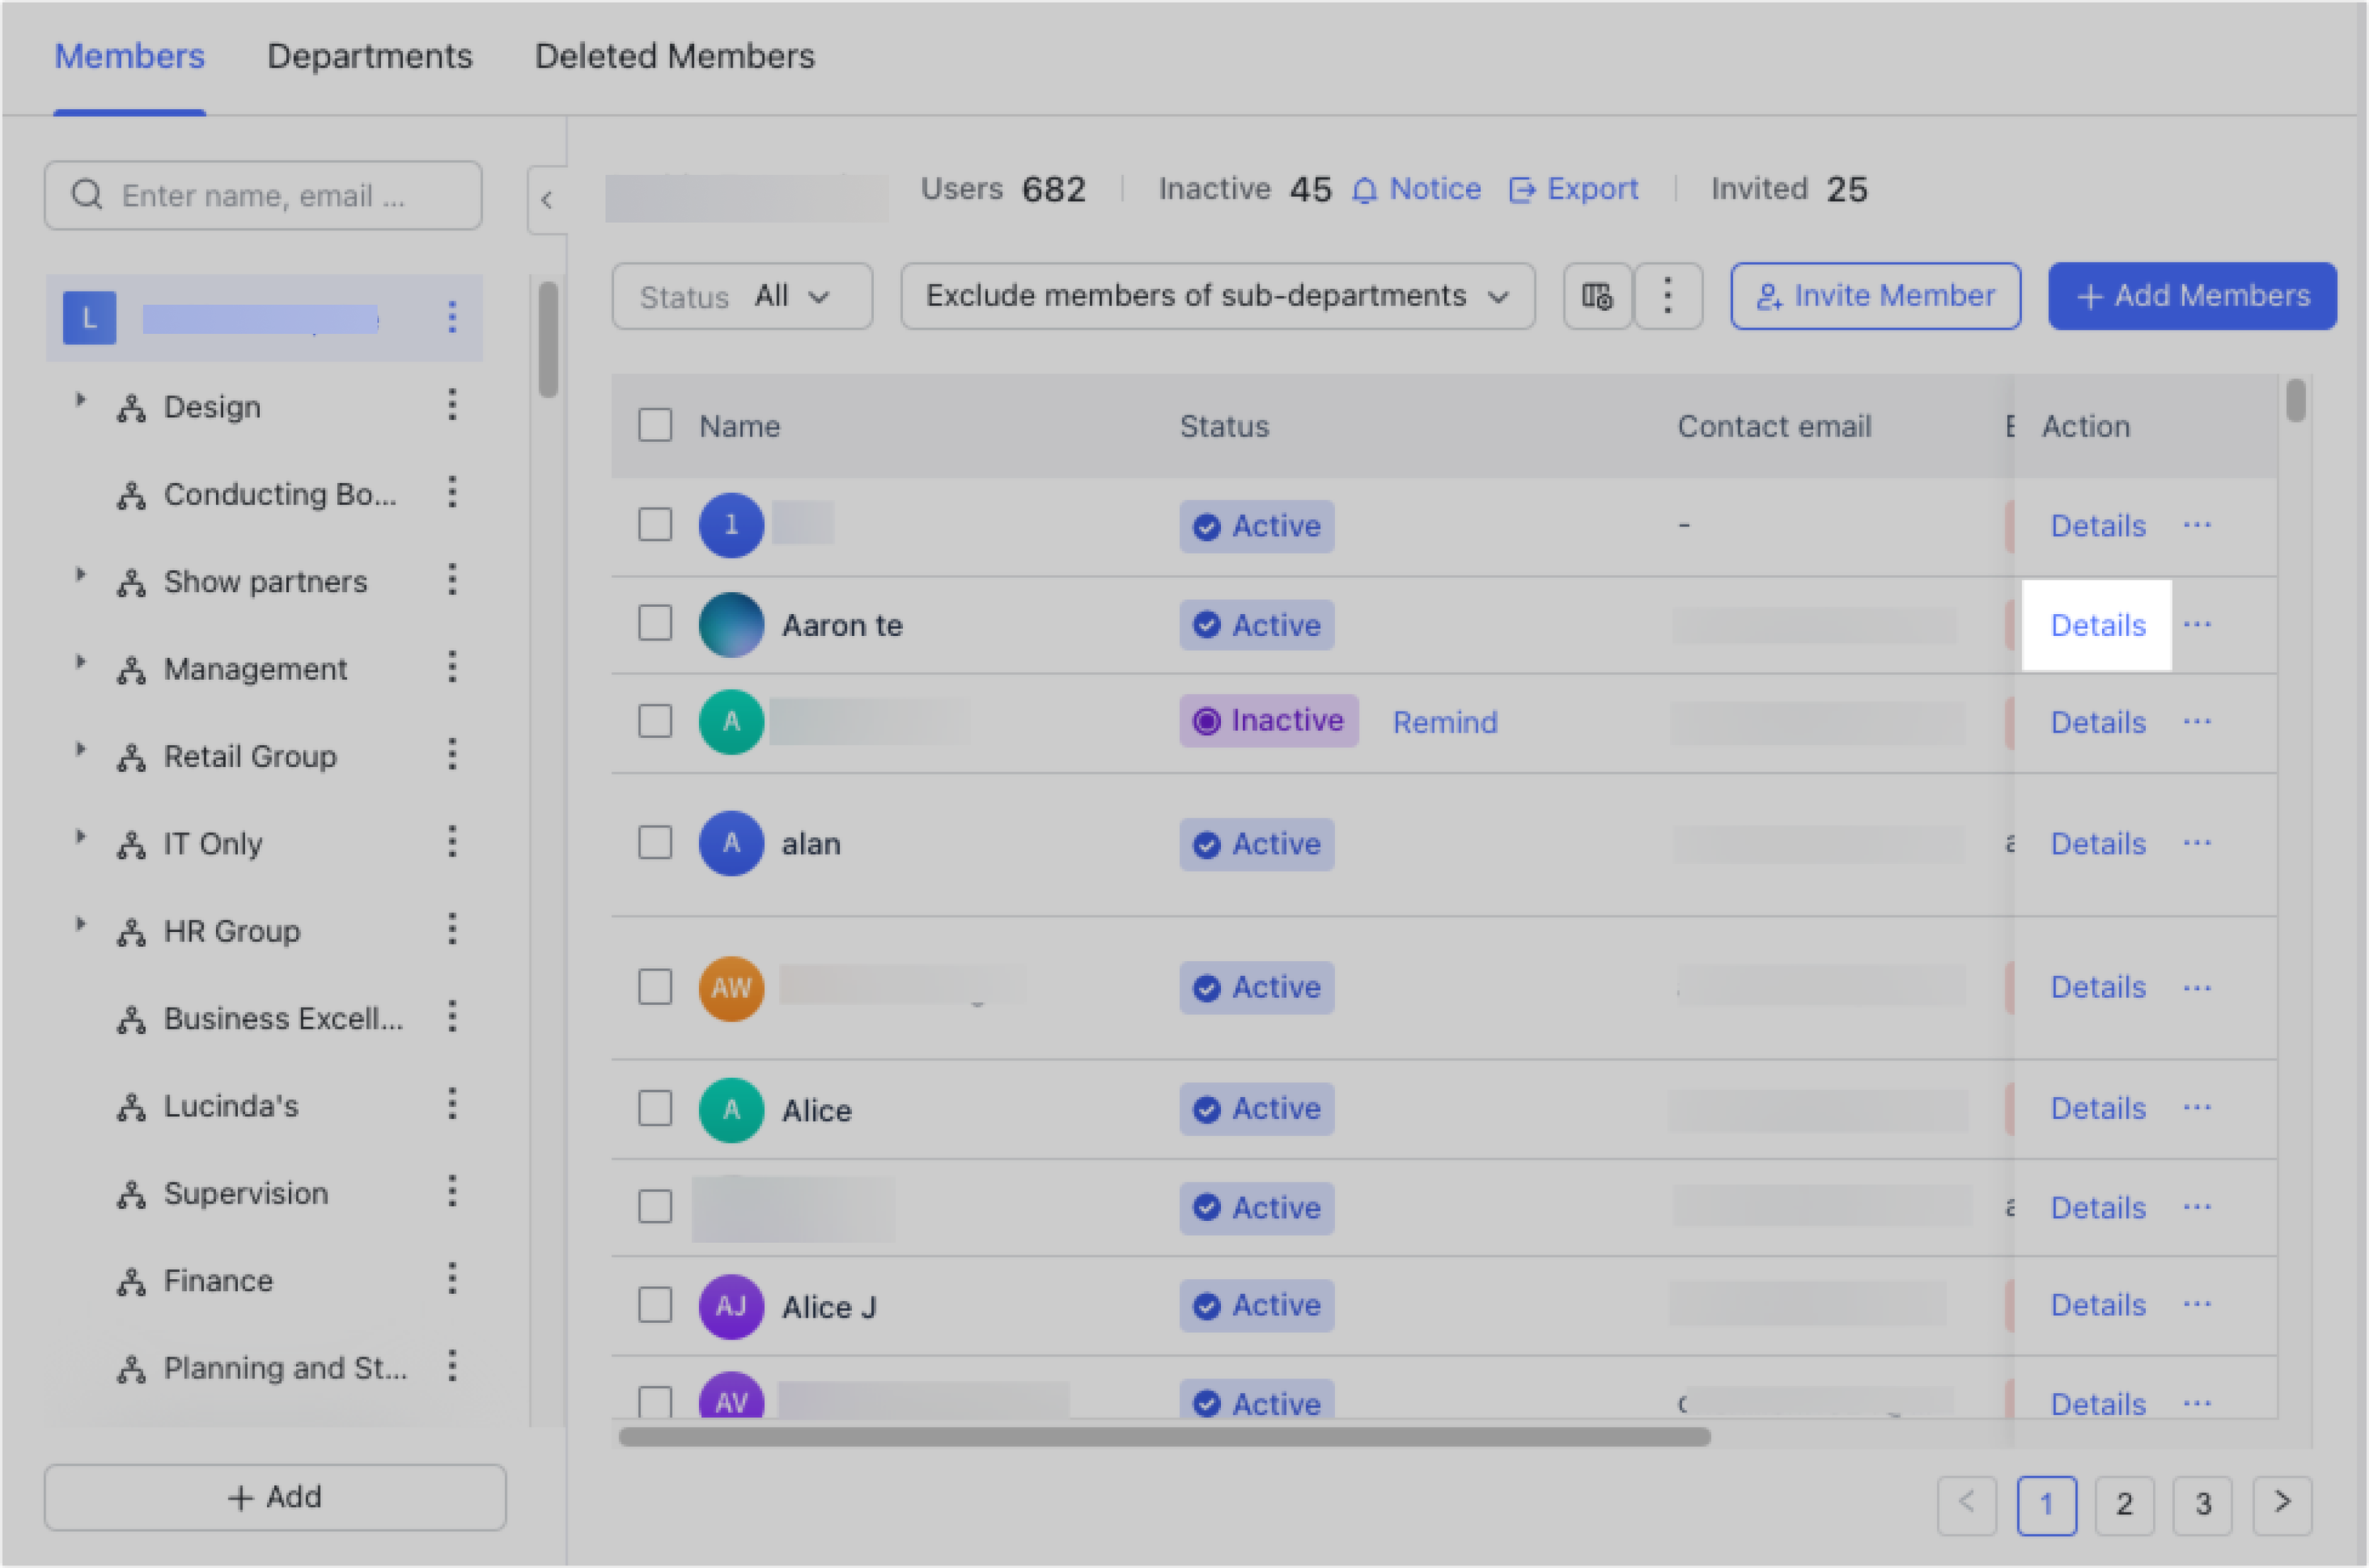Open more options for Design department
Viewport: 2369px width, 1568px height.
pyautogui.click(x=452, y=405)
